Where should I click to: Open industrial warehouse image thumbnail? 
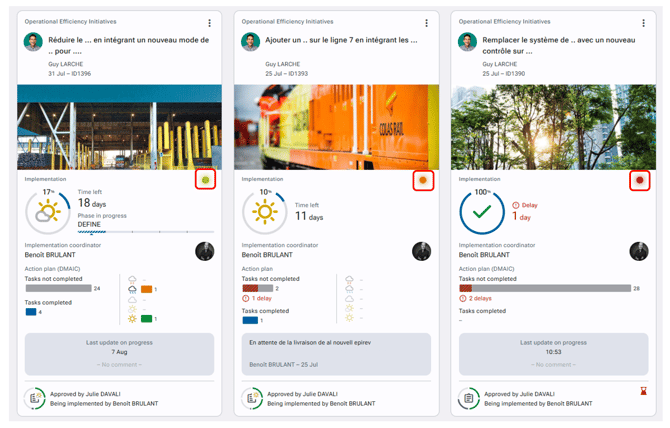coord(119,127)
